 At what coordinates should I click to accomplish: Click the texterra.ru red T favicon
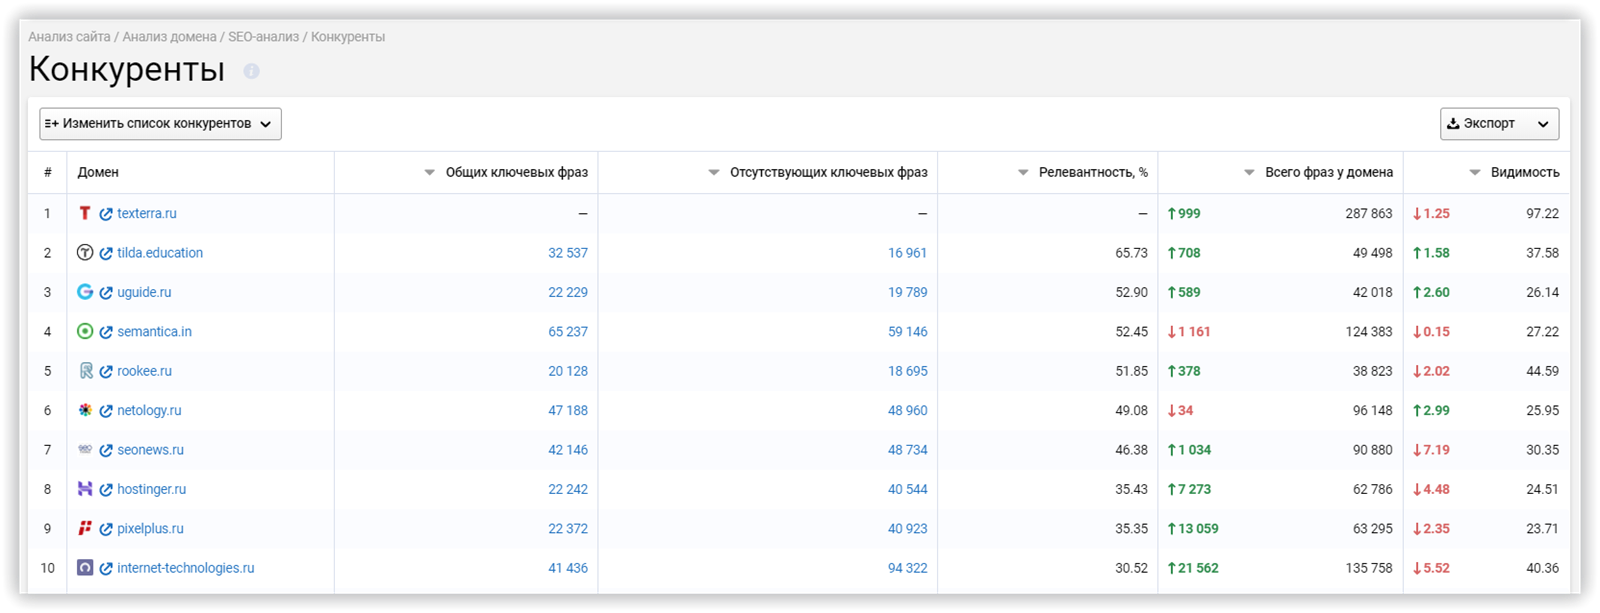pyautogui.click(x=85, y=213)
